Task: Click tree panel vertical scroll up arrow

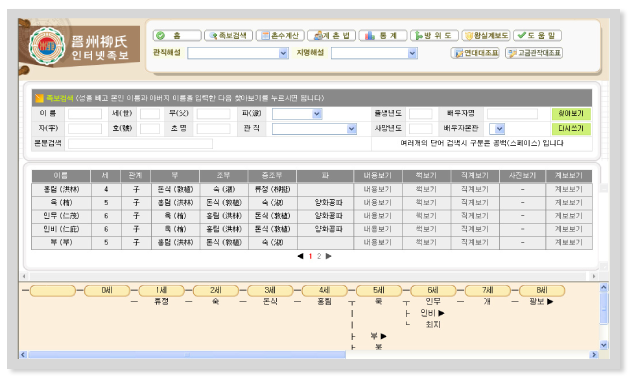Action: pos(604,288)
